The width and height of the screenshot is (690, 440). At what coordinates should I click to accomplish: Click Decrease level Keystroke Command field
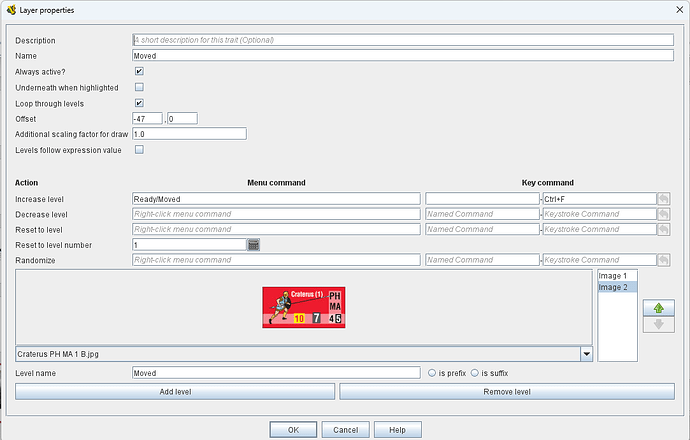[x=599, y=214]
